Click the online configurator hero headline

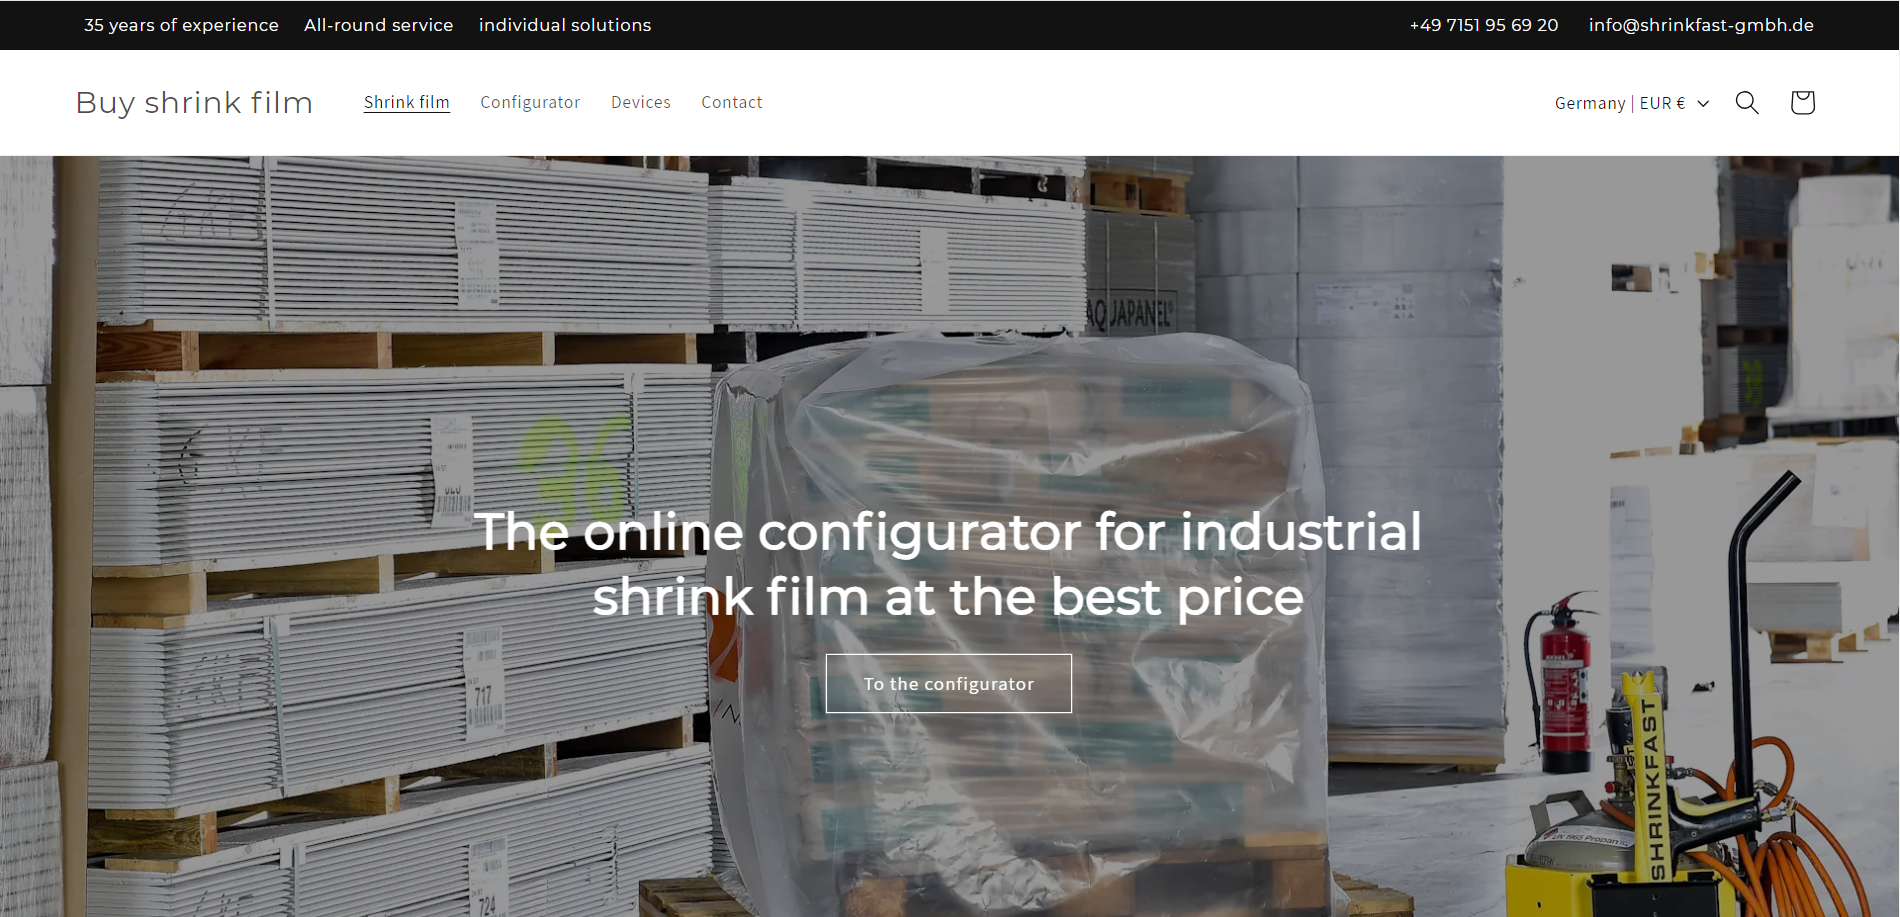pos(948,563)
